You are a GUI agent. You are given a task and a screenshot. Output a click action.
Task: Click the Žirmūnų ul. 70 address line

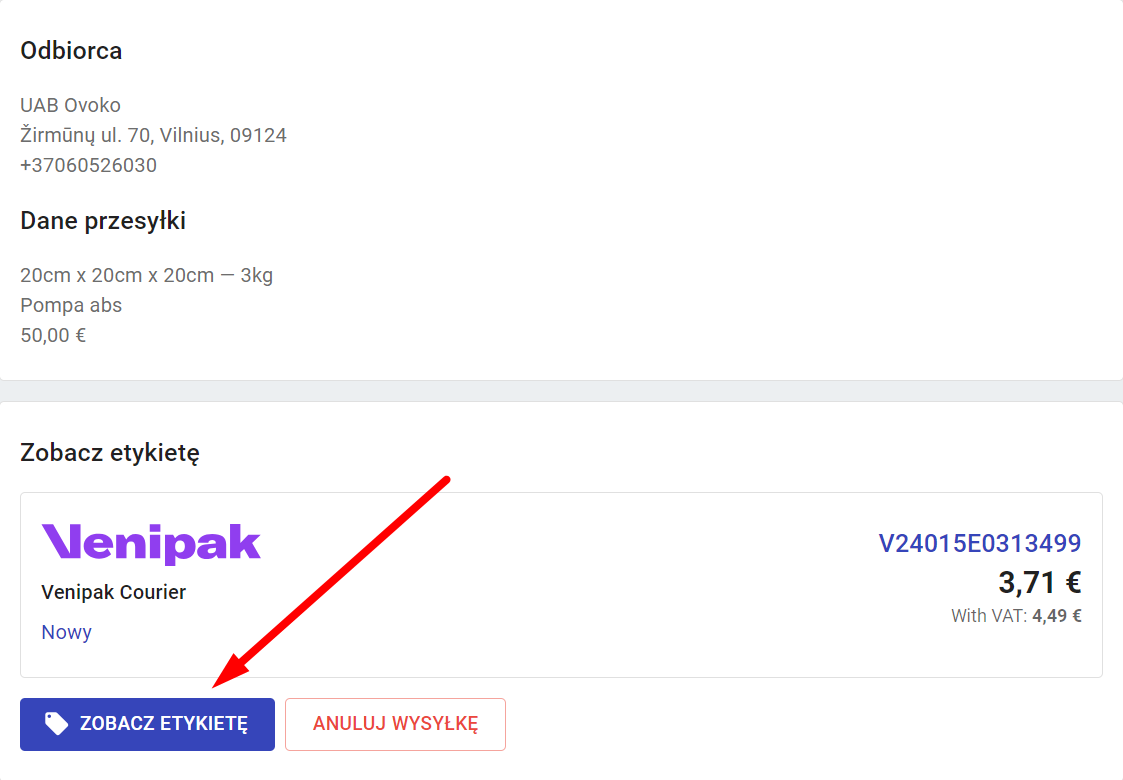153,135
